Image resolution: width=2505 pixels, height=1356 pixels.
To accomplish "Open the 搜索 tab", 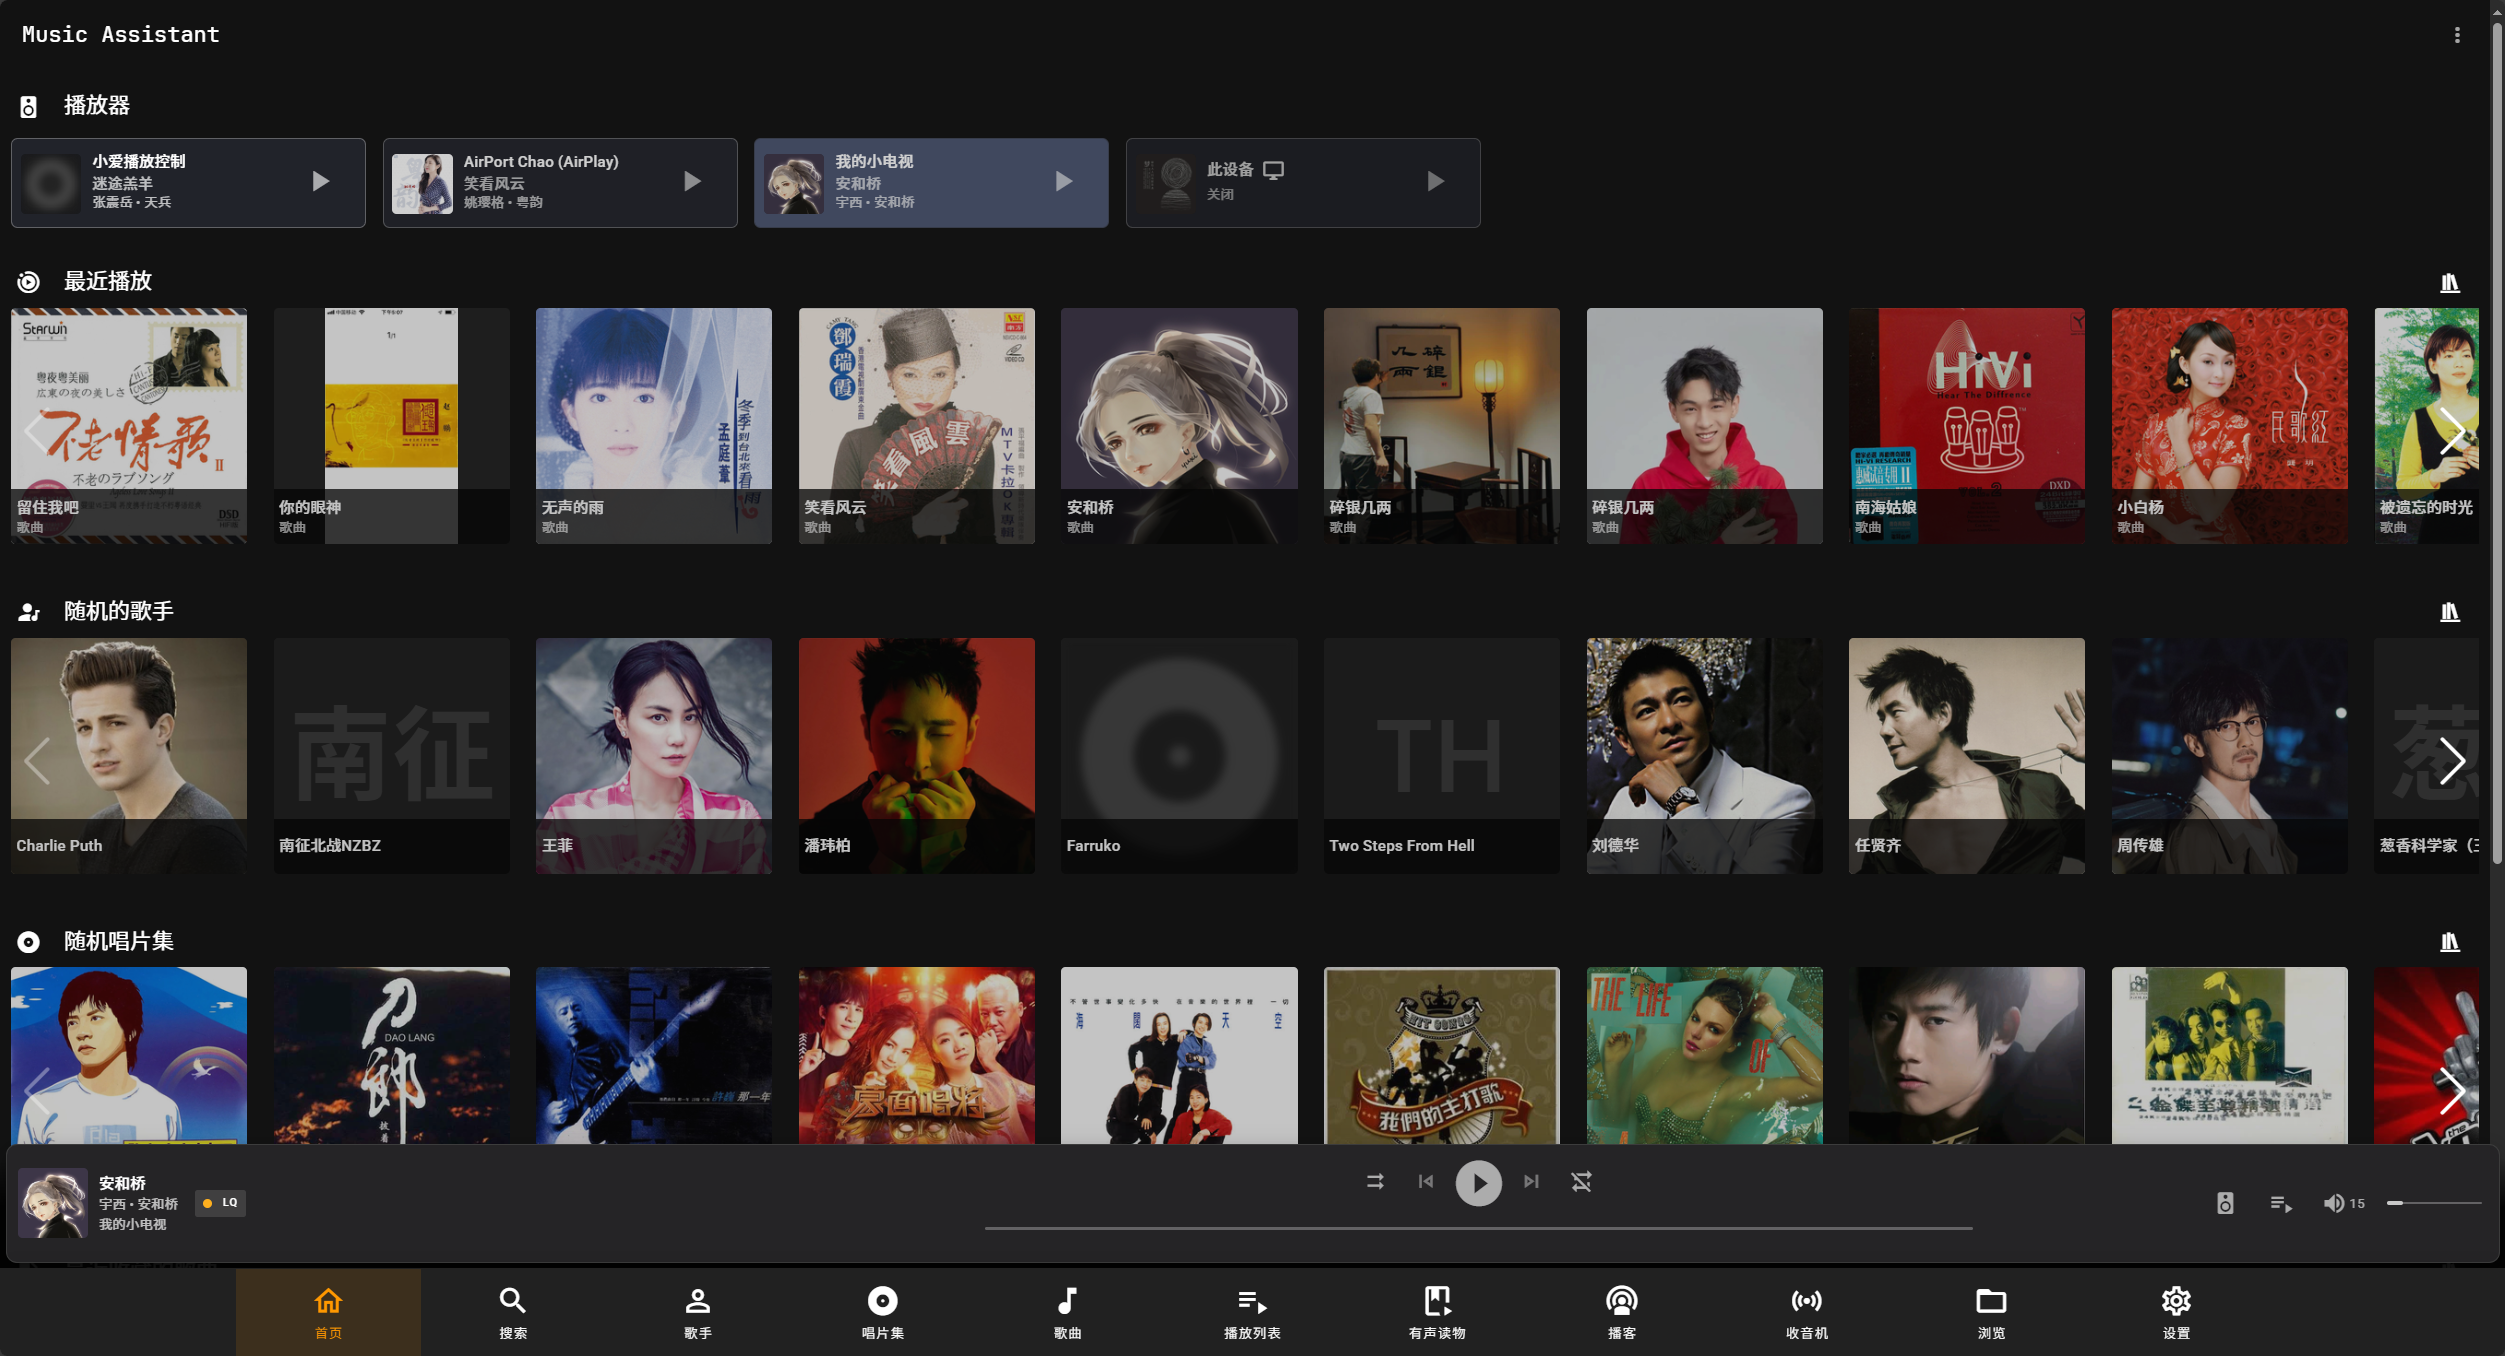I will (x=513, y=1311).
